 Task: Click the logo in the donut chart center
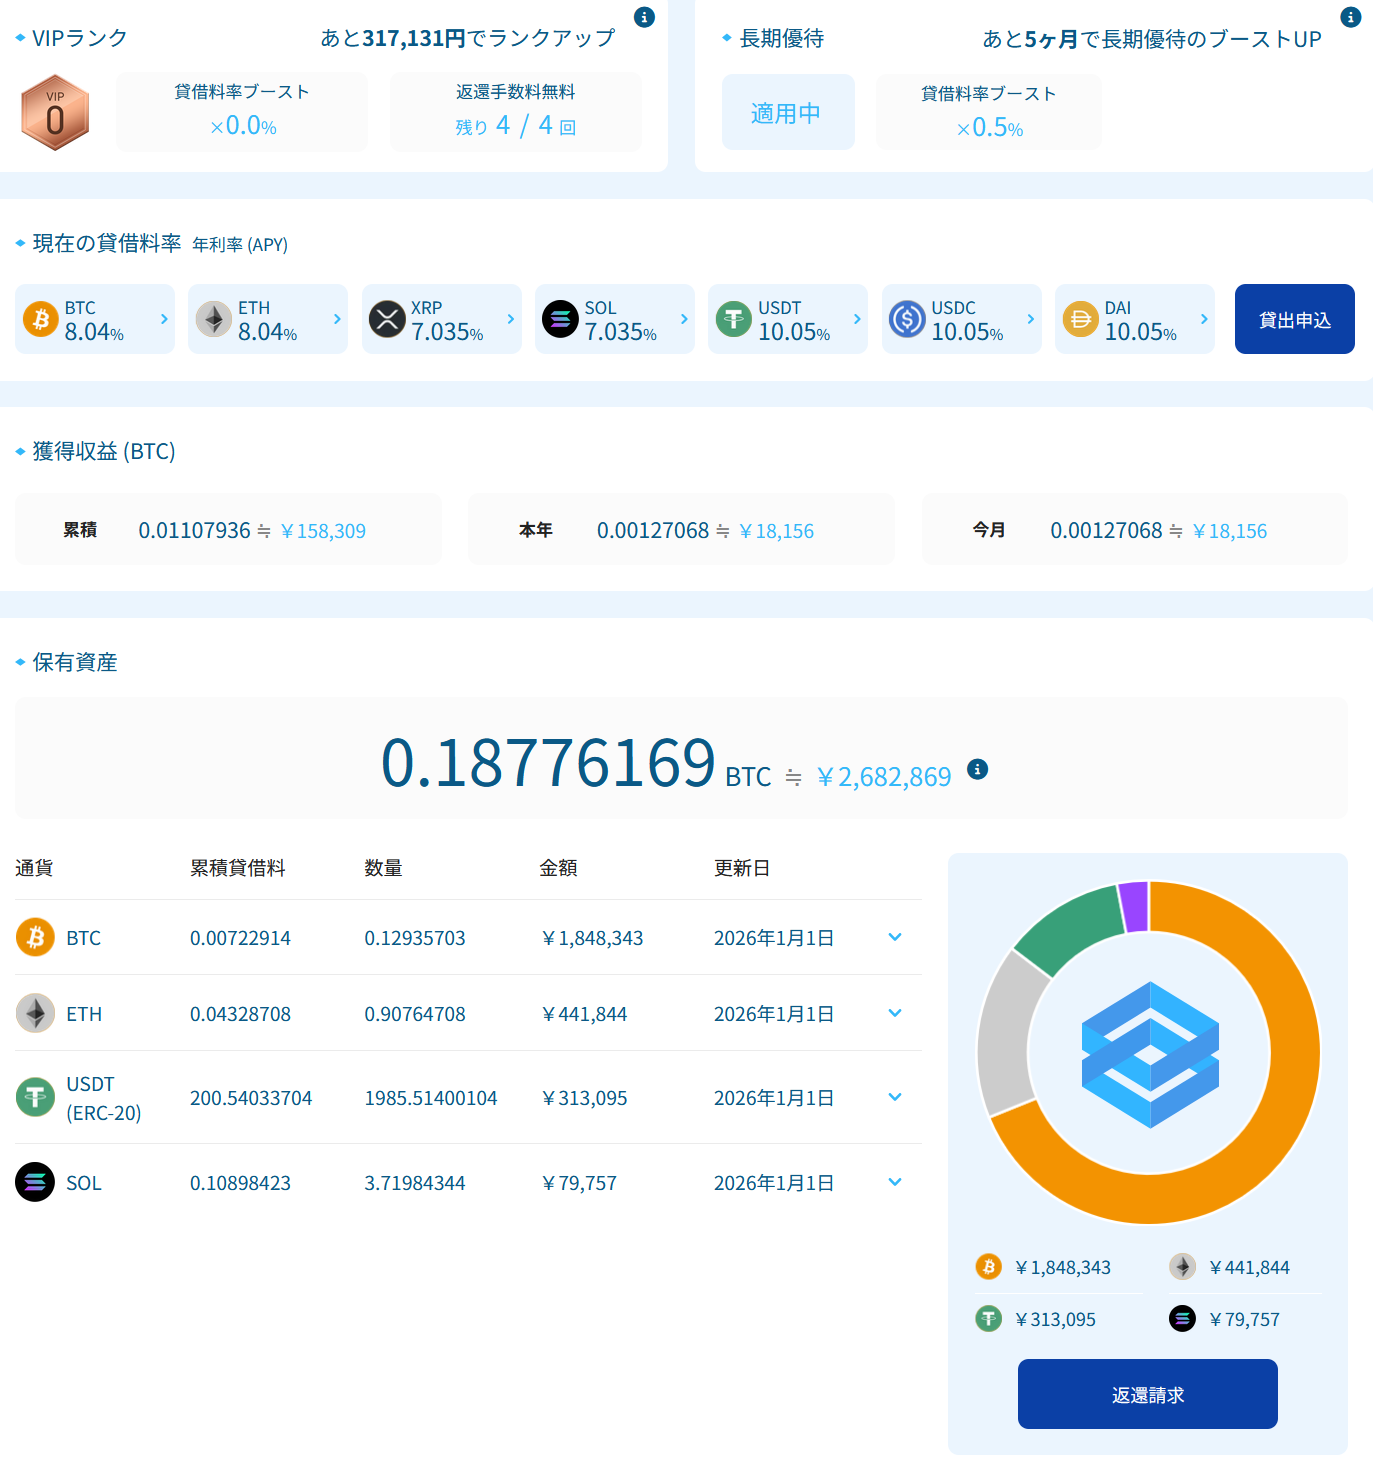[1149, 1054]
